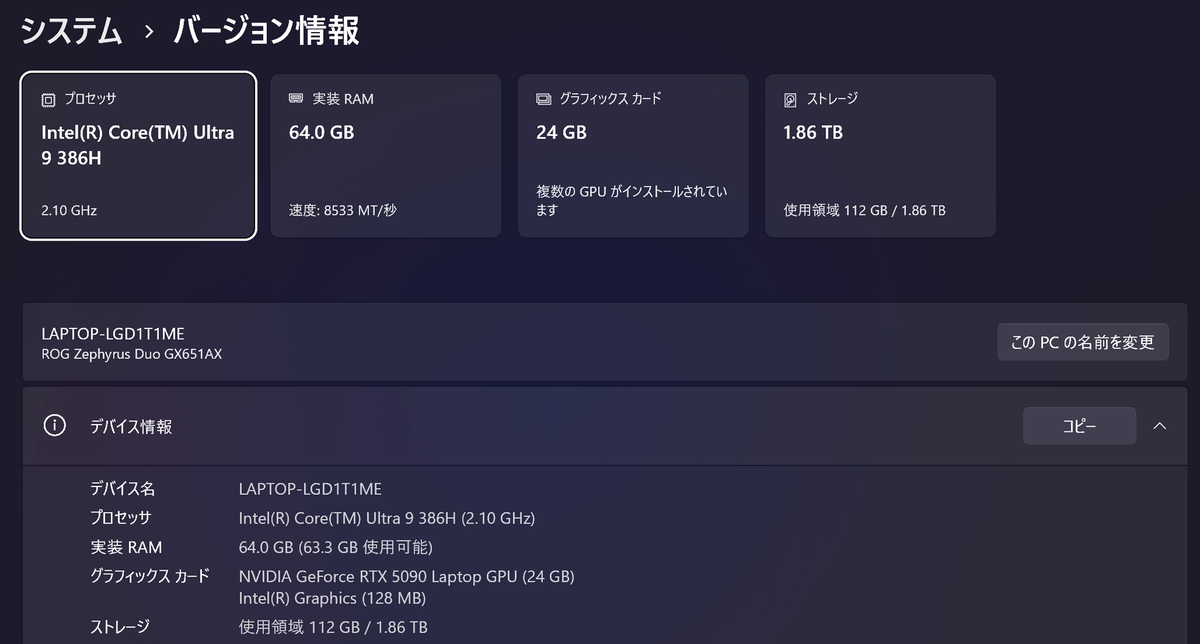This screenshot has height=644, width=1200.
Task: Click the バージョン情報 page title
Action: (267, 31)
